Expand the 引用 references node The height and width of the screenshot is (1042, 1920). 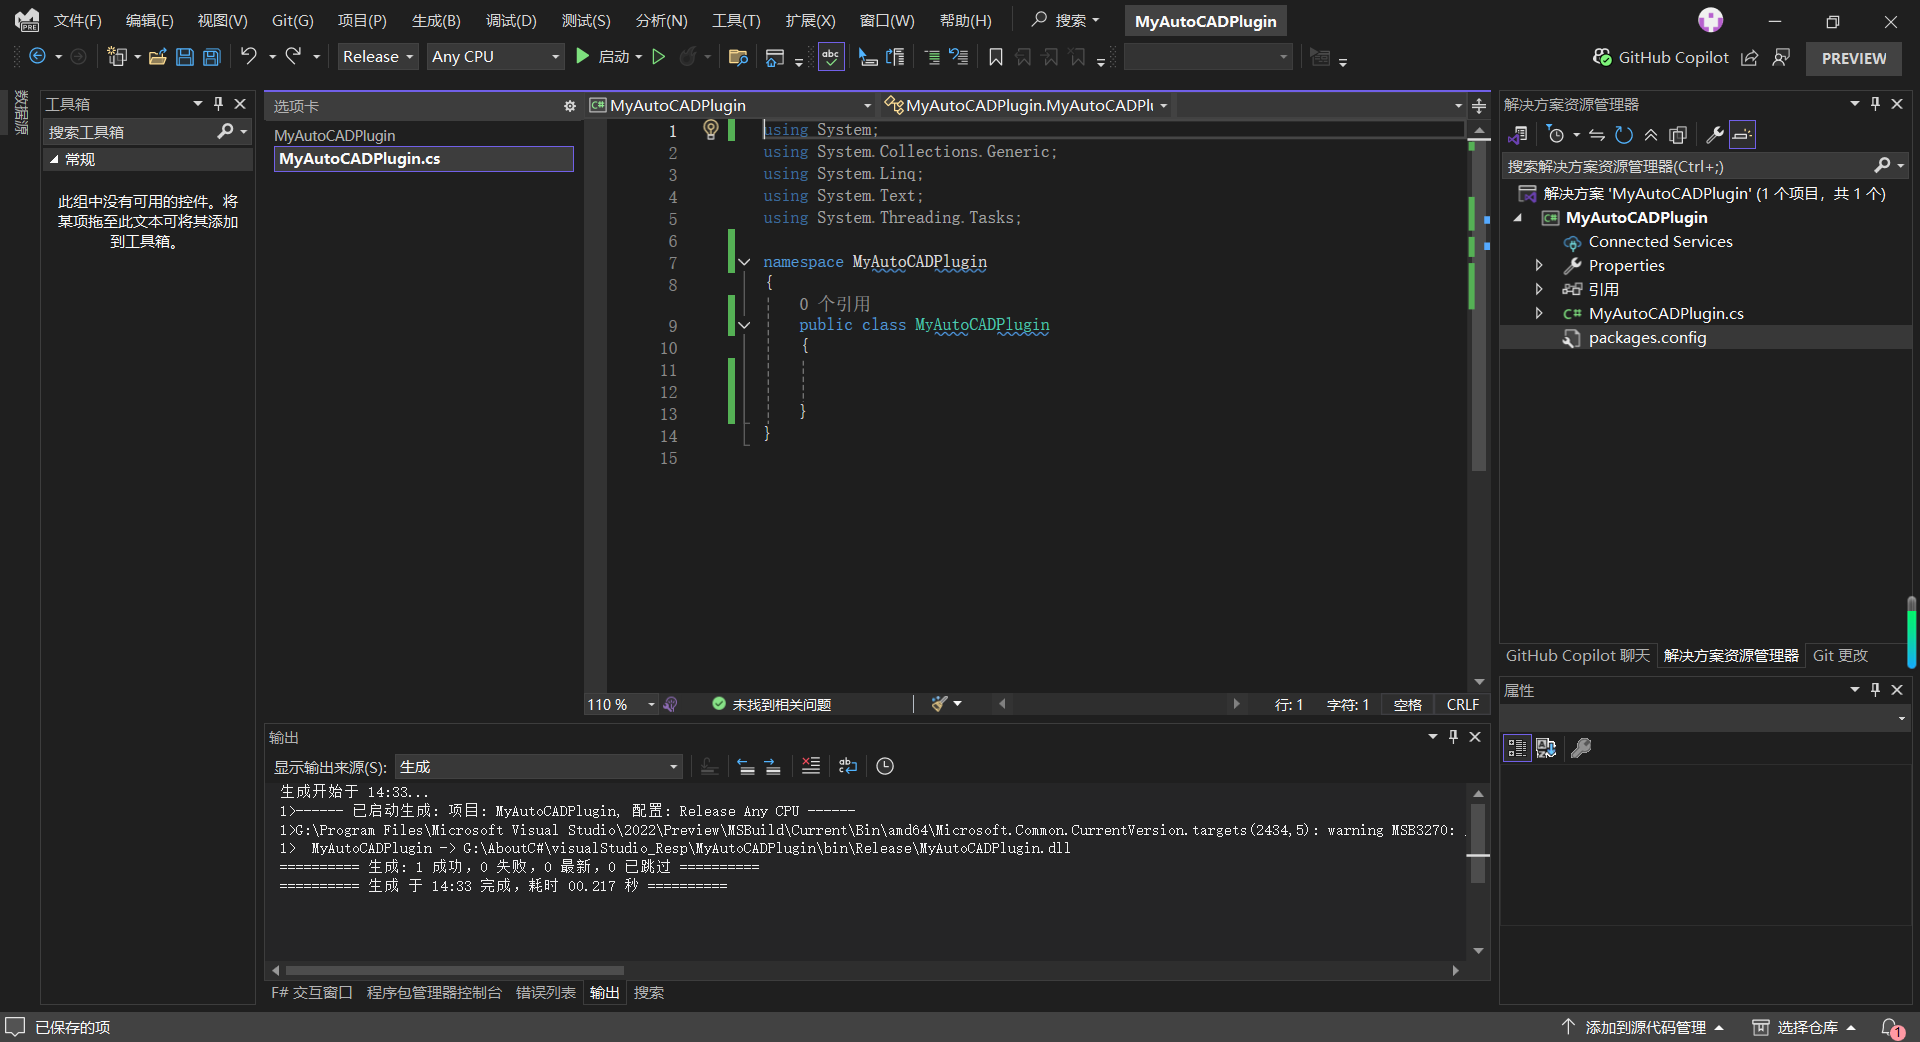tap(1539, 289)
